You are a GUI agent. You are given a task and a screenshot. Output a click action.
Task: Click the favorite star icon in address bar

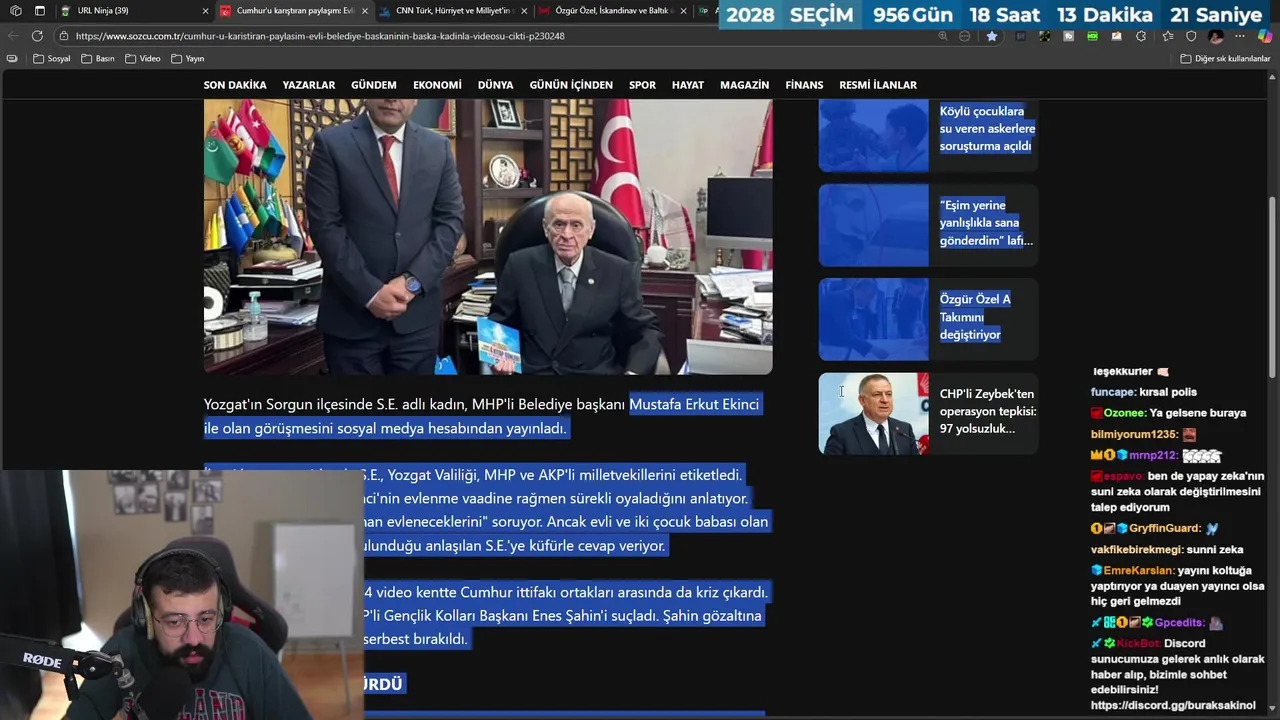point(992,36)
